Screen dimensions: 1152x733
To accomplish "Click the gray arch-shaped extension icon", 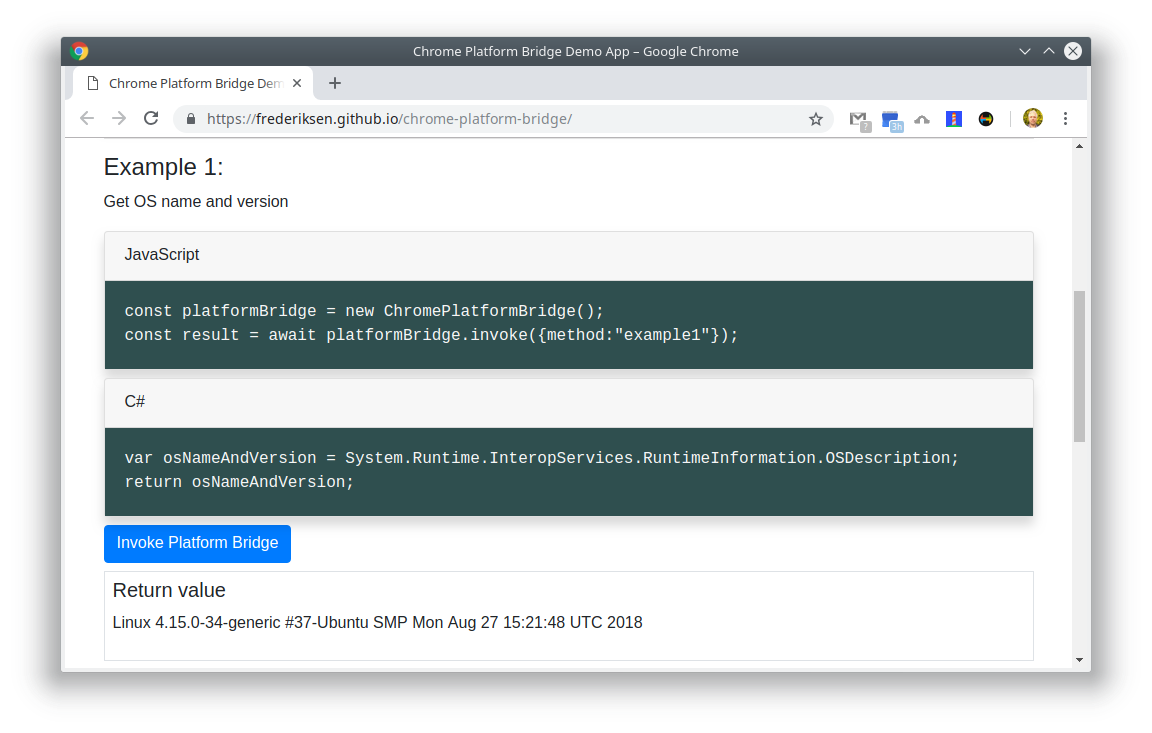I will [x=922, y=120].
